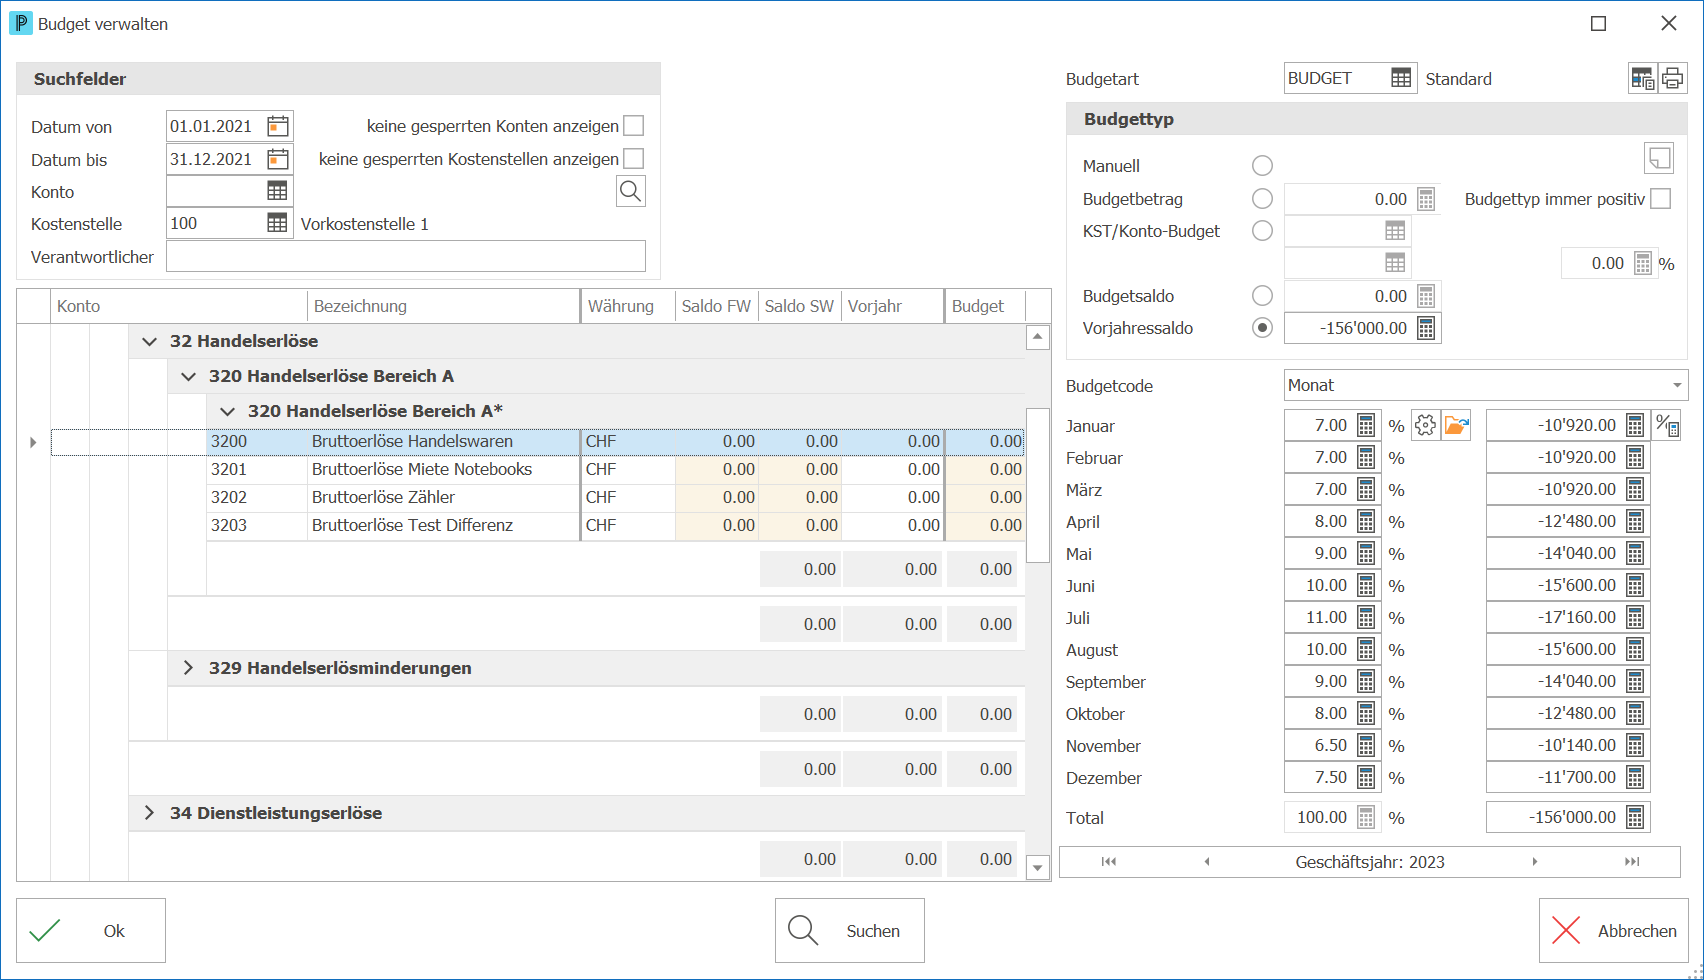Screen dimensions: 1704x980
Task: Click the magnifier icon in Suchfelder
Action: tap(630, 191)
